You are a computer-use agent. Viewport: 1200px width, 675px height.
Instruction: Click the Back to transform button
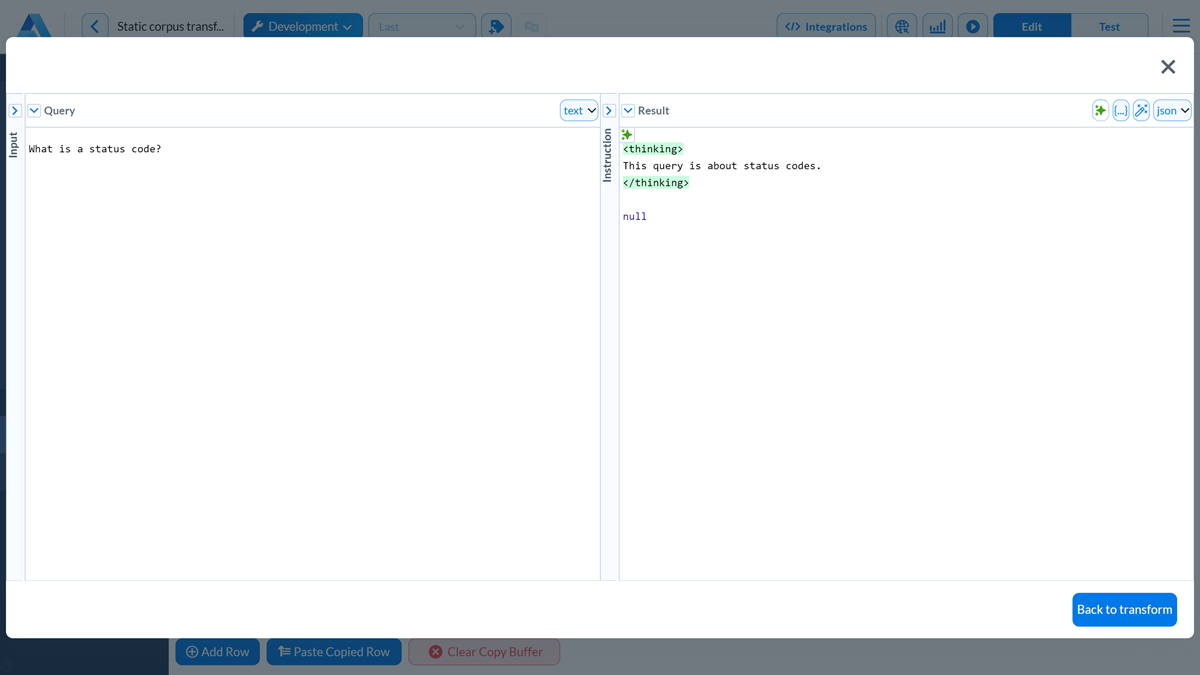point(1124,609)
